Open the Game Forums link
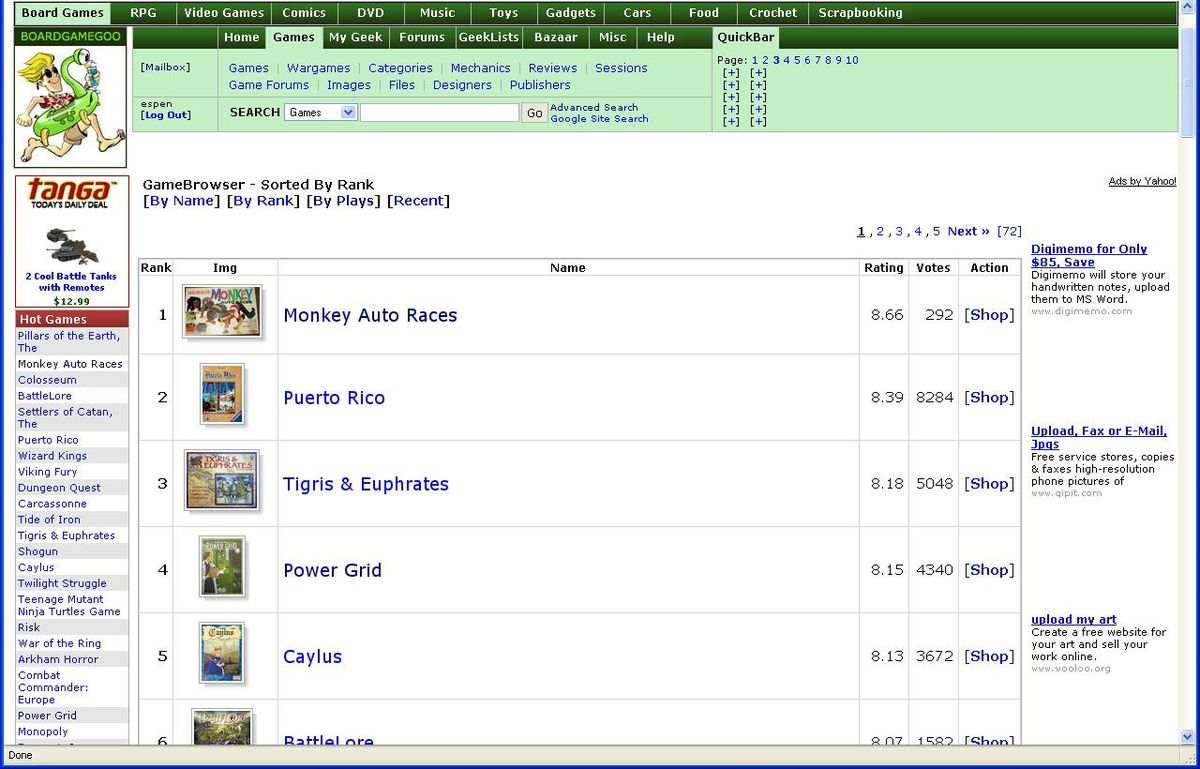The height and width of the screenshot is (769, 1200). (269, 85)
